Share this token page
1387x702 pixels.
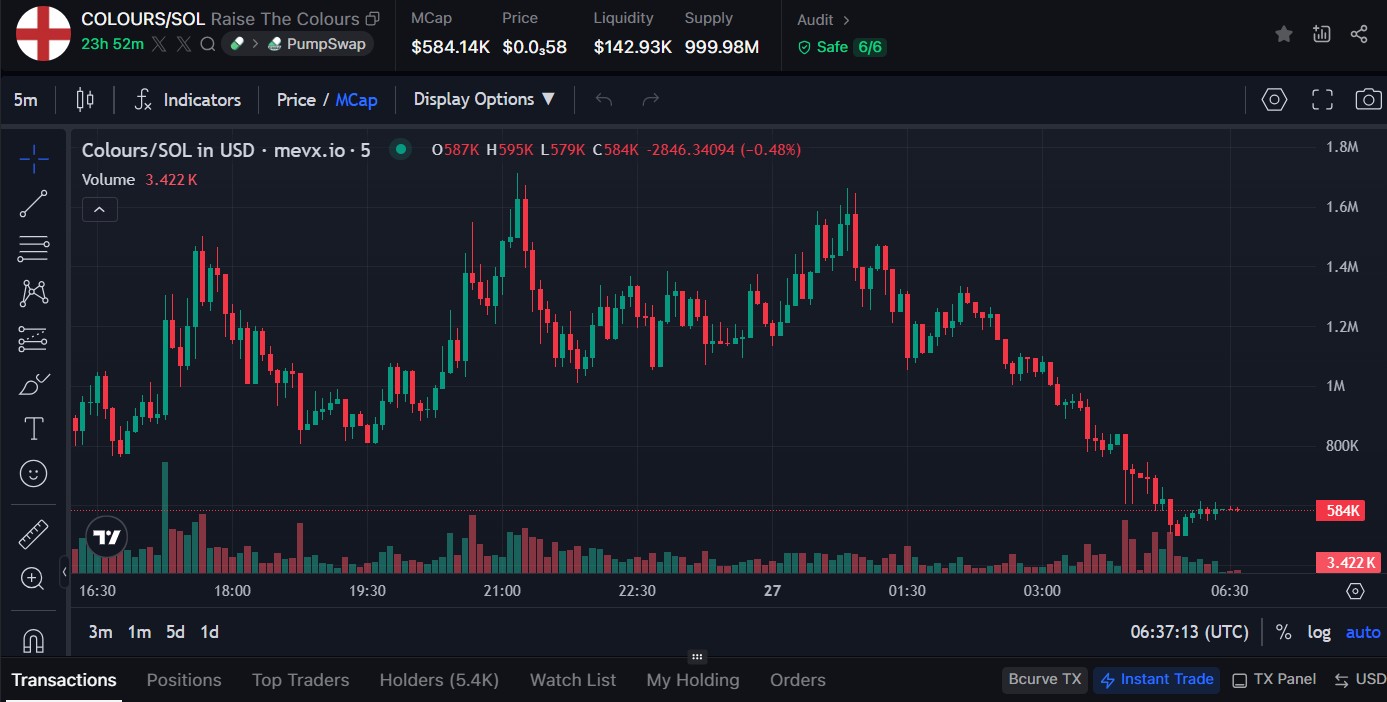(x=1359, y=34)
